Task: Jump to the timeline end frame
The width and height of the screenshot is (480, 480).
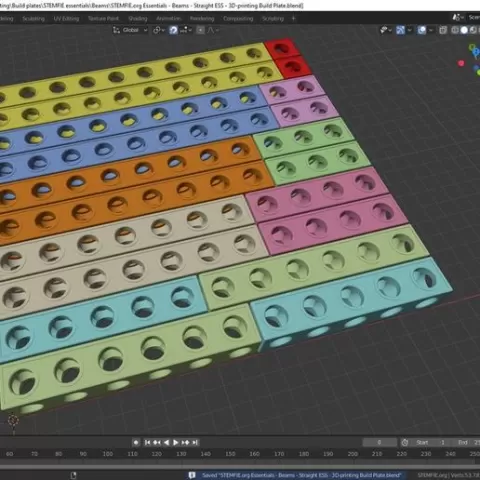Action: tap(195, 442)
